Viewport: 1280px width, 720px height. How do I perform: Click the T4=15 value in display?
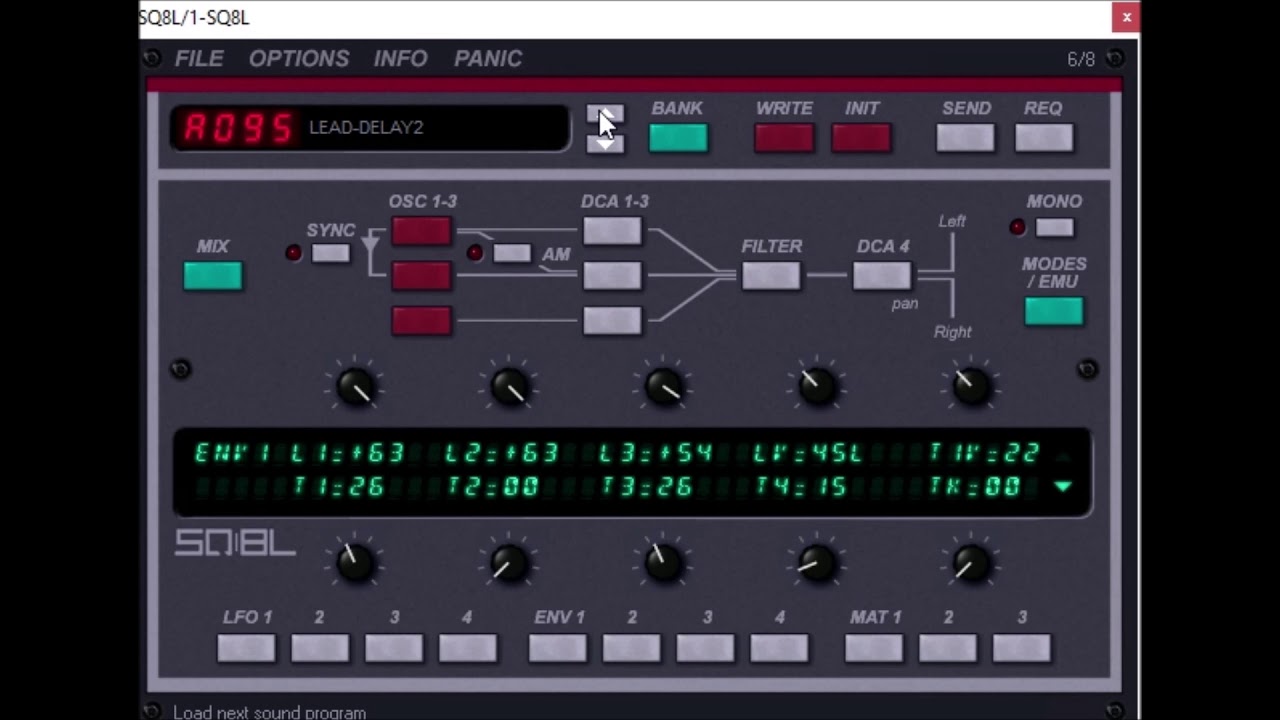coord(801,487)
